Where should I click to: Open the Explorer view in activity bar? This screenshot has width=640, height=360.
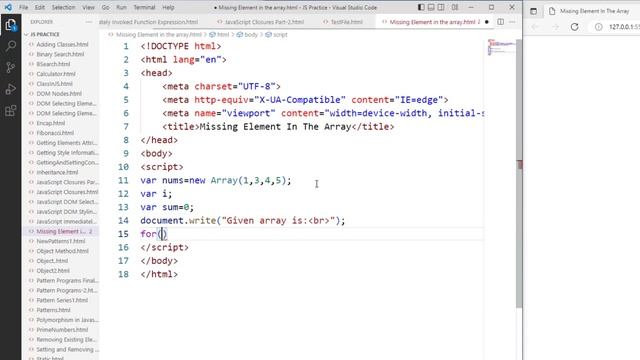[11, 25]
